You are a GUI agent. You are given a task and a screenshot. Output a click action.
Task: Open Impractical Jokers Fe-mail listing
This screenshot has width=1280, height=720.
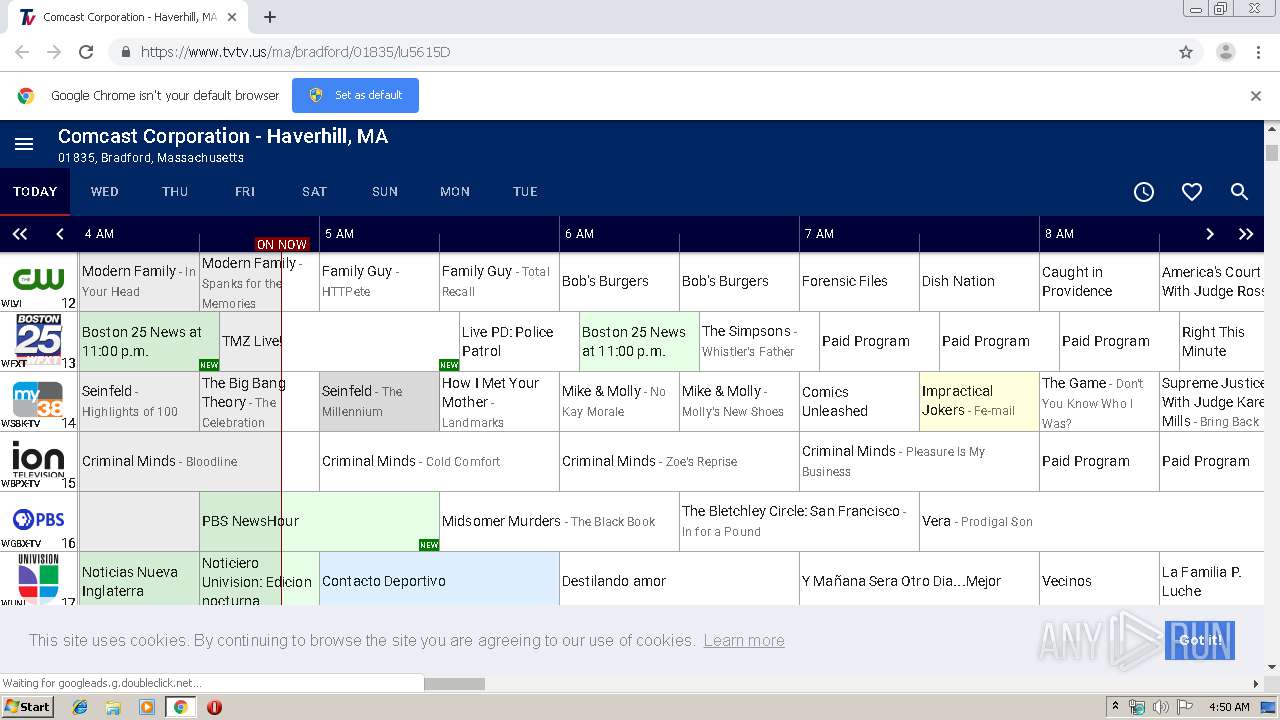(979, 402)
